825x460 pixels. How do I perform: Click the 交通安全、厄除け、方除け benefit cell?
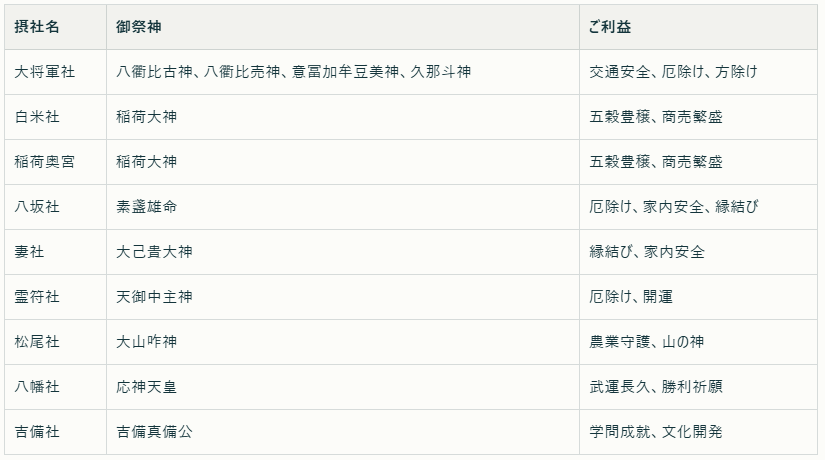click(x=673, y=72)
